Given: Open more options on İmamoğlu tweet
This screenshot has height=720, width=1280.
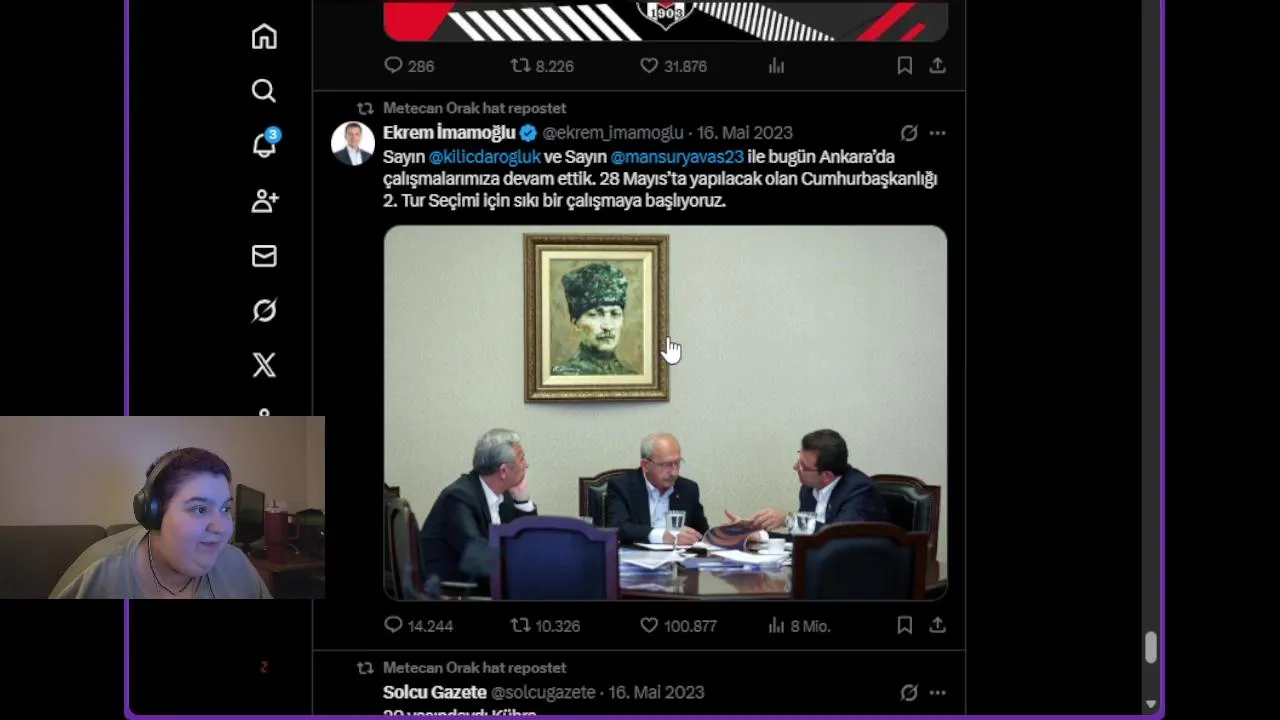Looking at the screenshot, I should tap(937, 133).
